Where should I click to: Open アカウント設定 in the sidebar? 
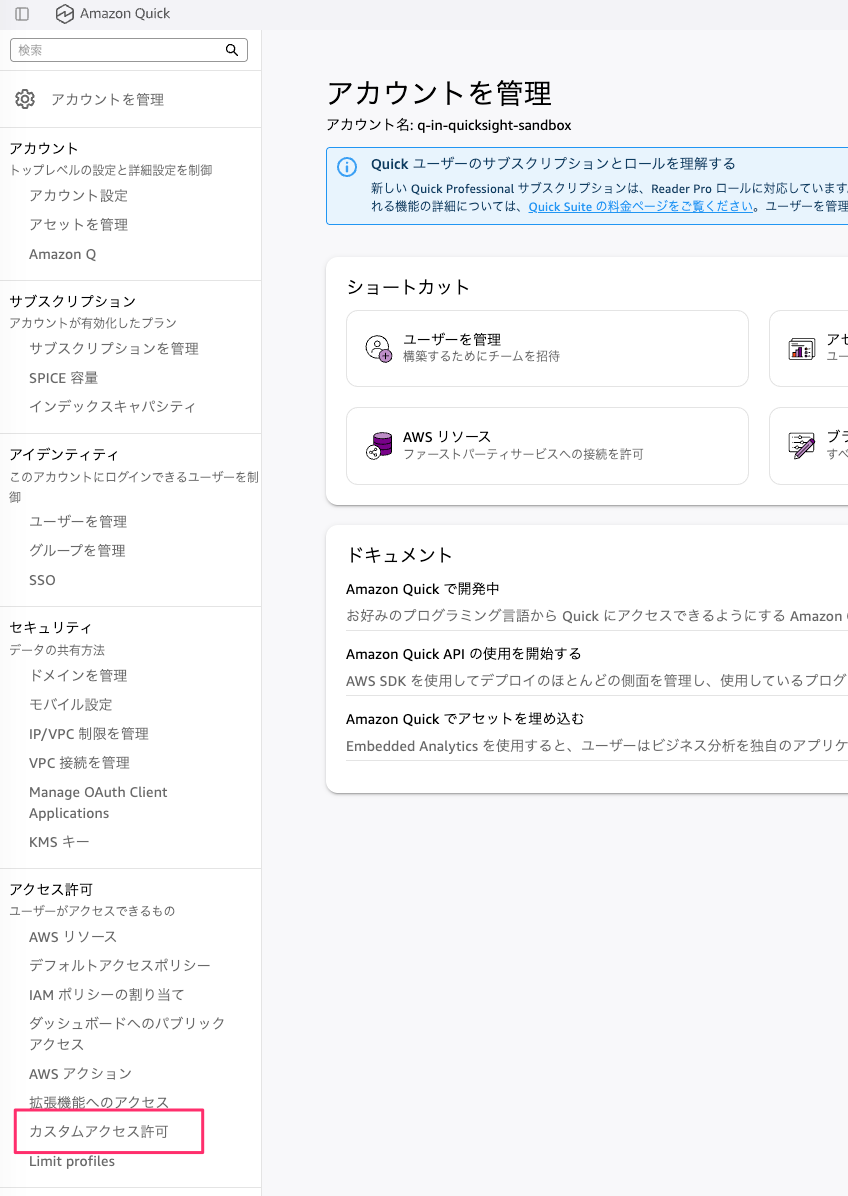tap(79, 196)
